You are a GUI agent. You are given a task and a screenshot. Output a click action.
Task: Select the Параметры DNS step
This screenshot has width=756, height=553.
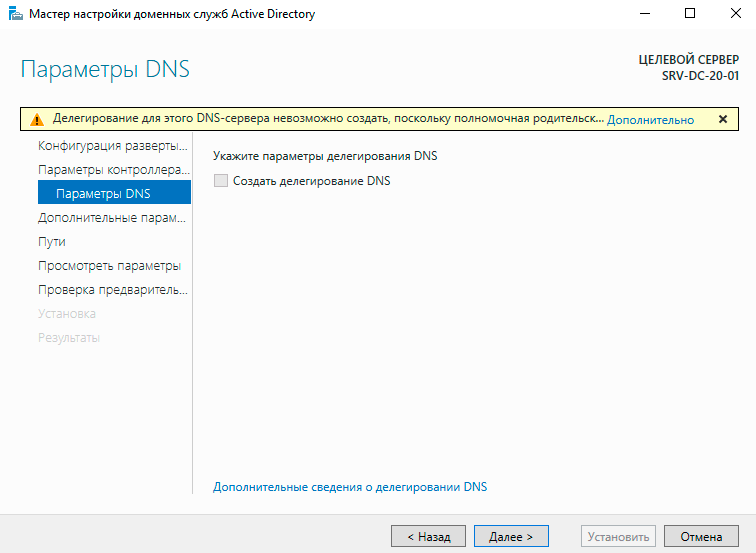[114, 192]
